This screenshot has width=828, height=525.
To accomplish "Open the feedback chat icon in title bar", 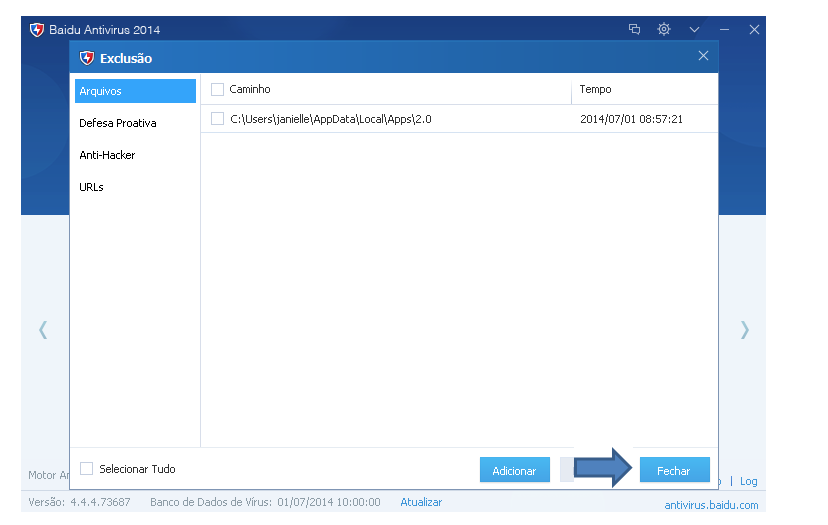I will [x=634, y=29].
